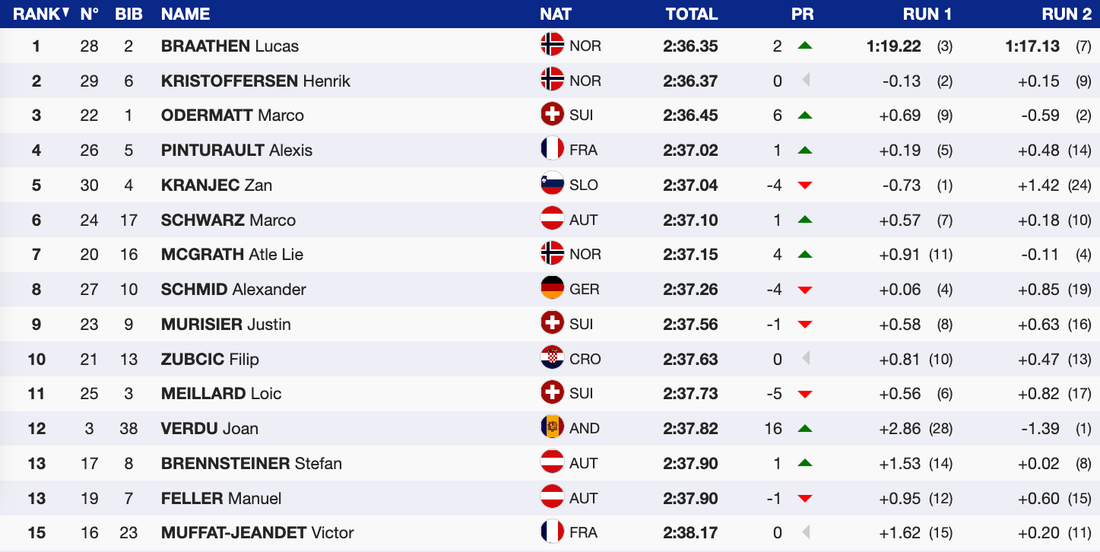Click France flag in Pinturault Alexis row
This screenshot has width=1100, height=552.
coord(552,150)
